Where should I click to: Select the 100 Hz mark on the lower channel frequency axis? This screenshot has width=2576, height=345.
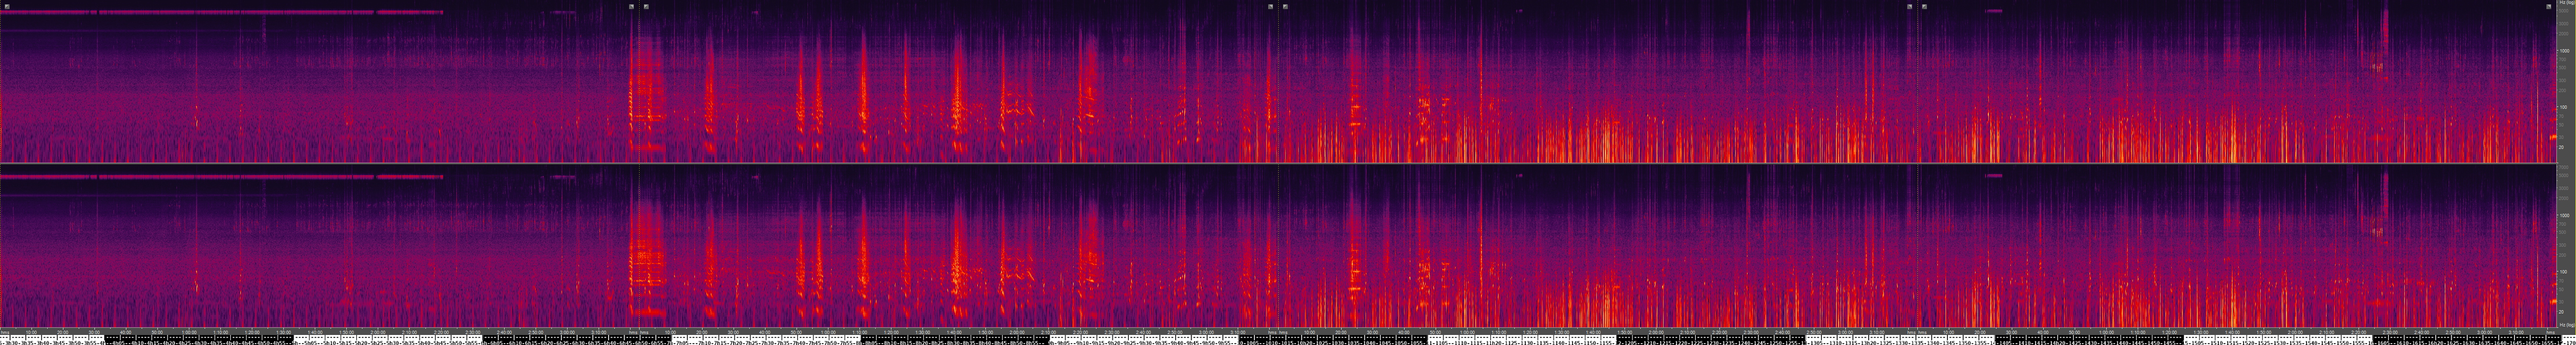(x=2564, y=271)
